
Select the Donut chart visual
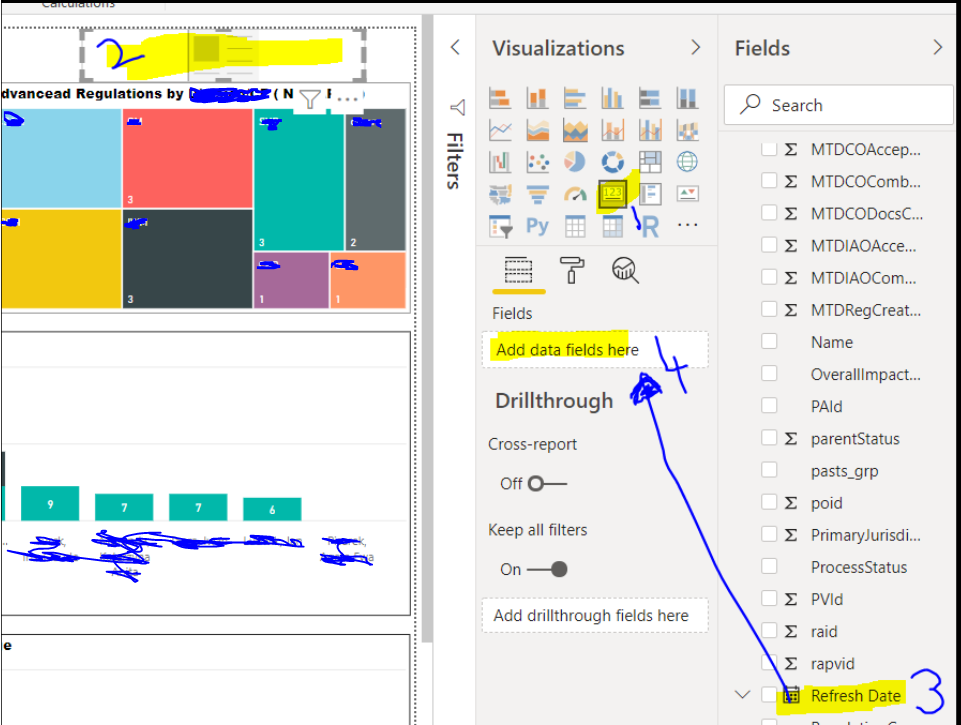(613, 161)
